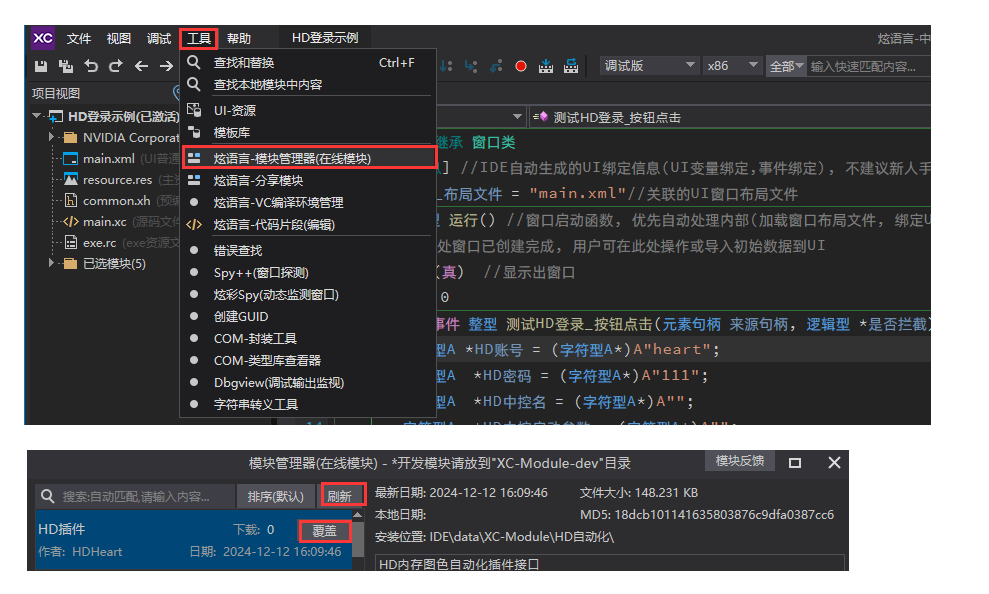This screenshot has height=594, width=989.
Task: Click the main.xml file icon
Action: click(71, 158)
